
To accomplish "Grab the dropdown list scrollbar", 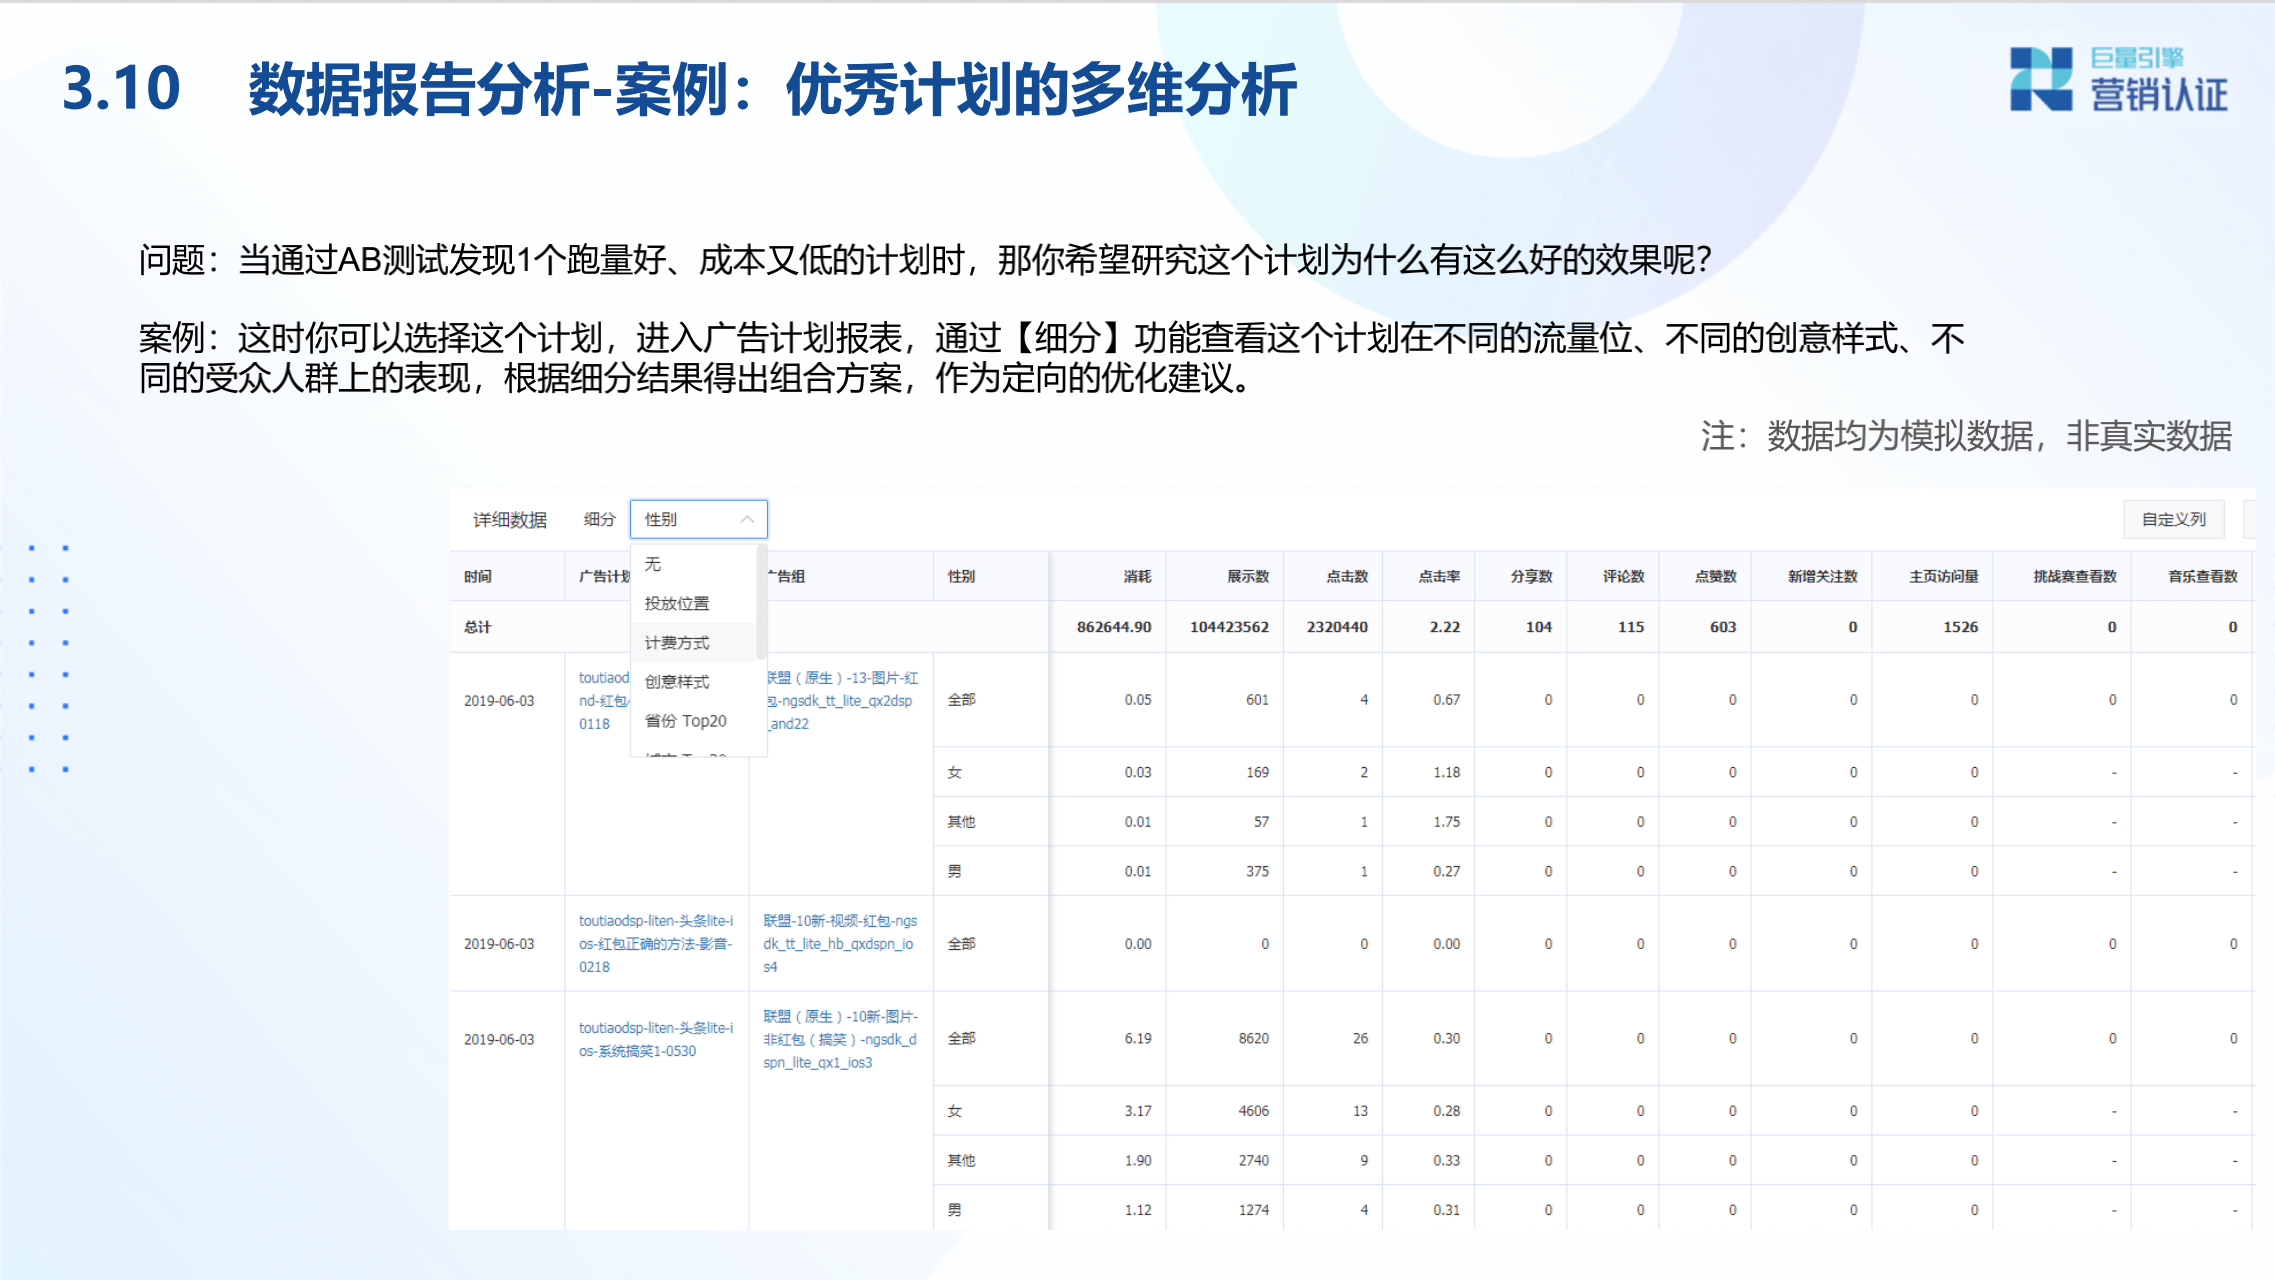I will point(762,601).
